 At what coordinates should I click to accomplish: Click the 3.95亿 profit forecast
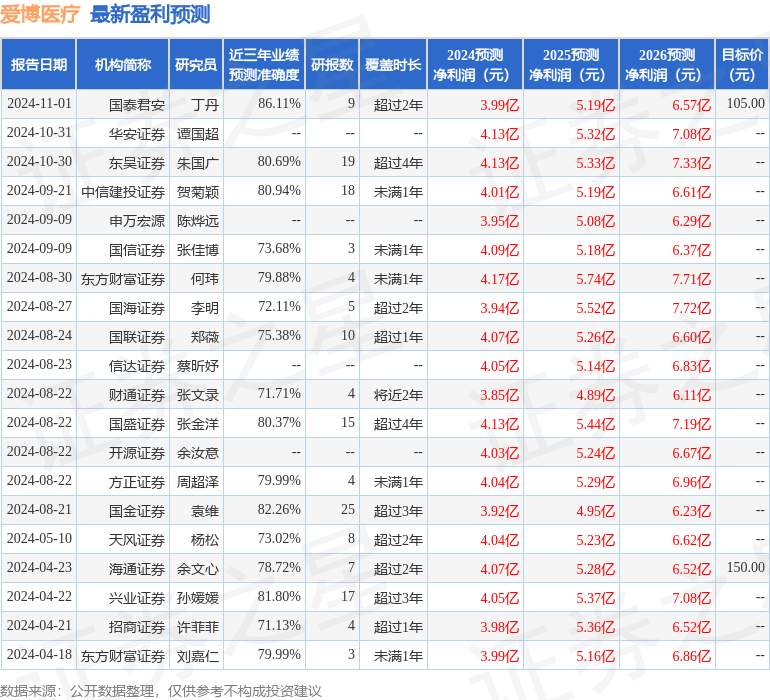(x=499, y=221)
